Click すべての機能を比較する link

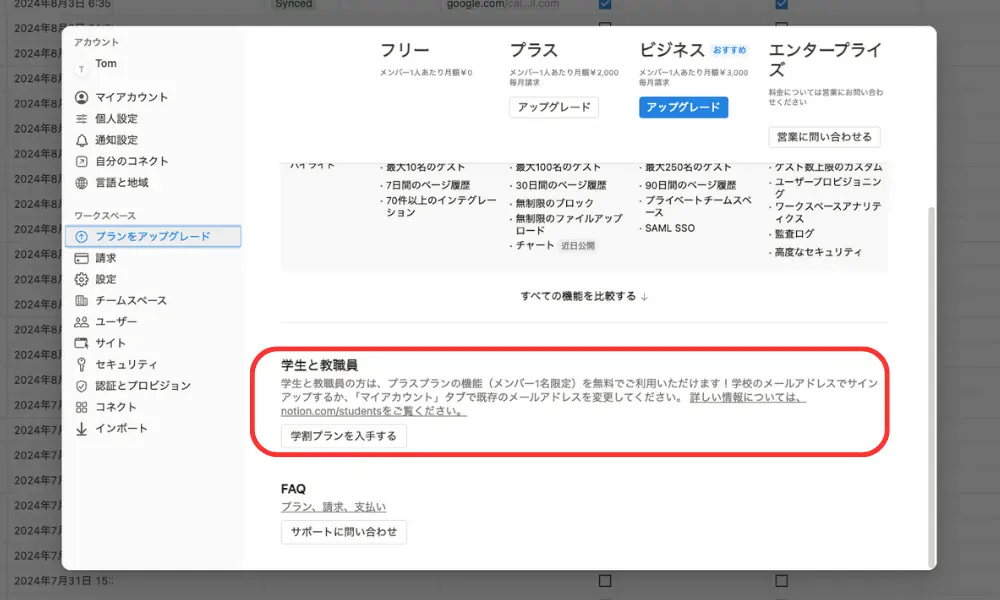tap(584, 296)
